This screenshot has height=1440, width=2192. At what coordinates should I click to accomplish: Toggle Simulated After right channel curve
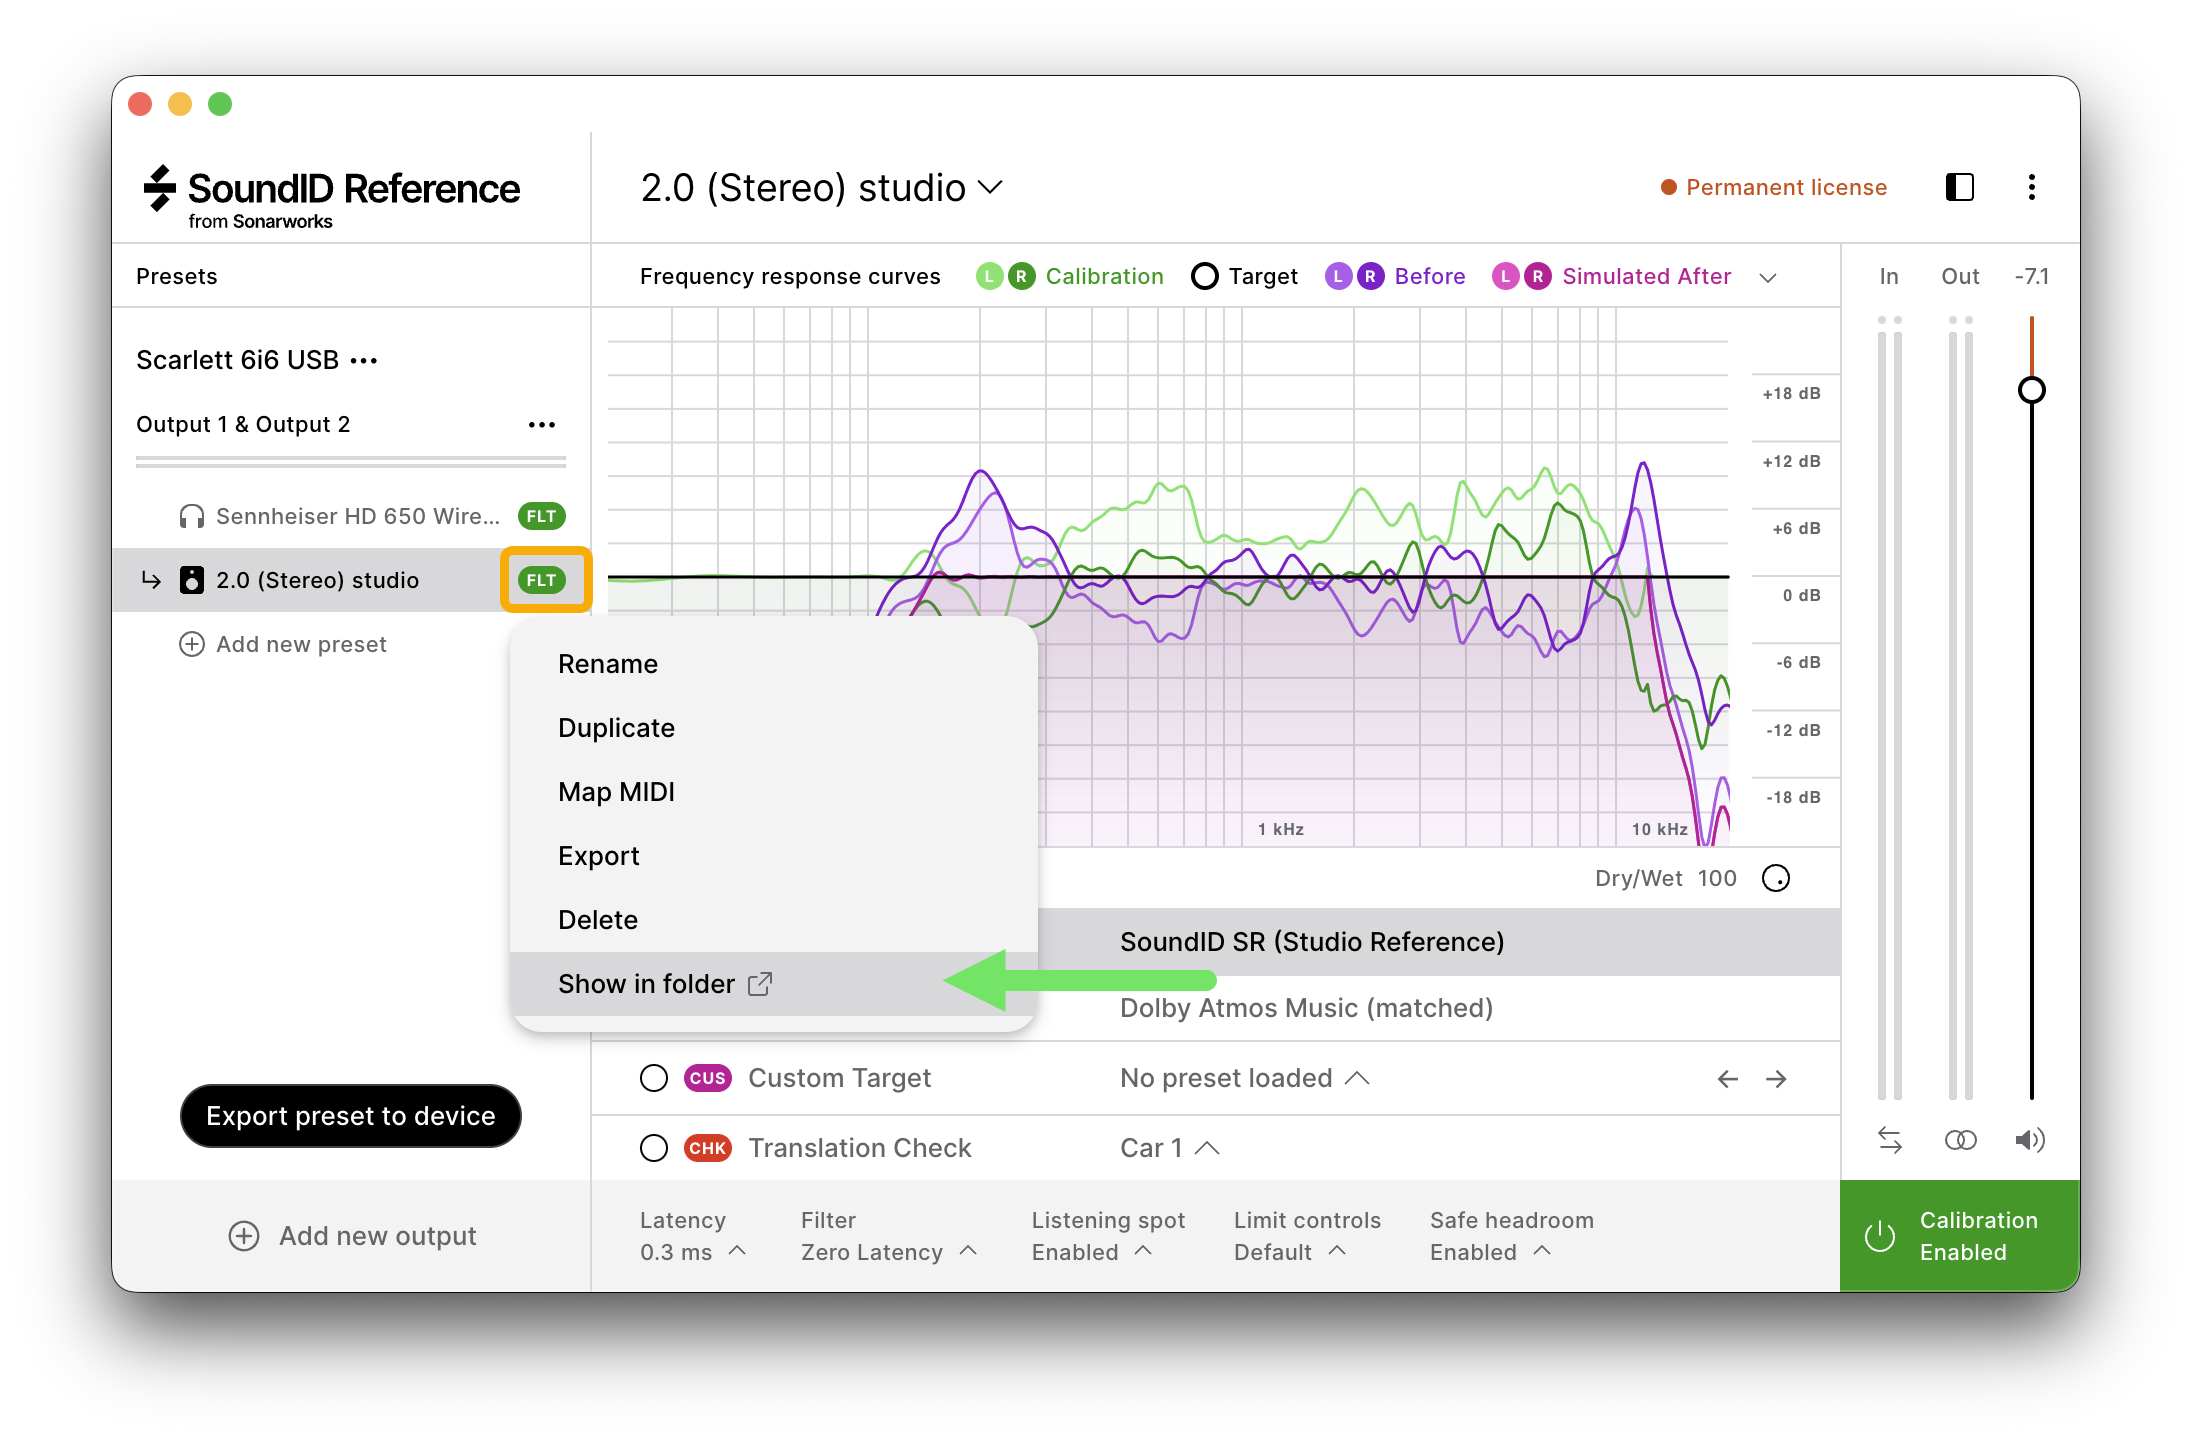coord(1538,276)
